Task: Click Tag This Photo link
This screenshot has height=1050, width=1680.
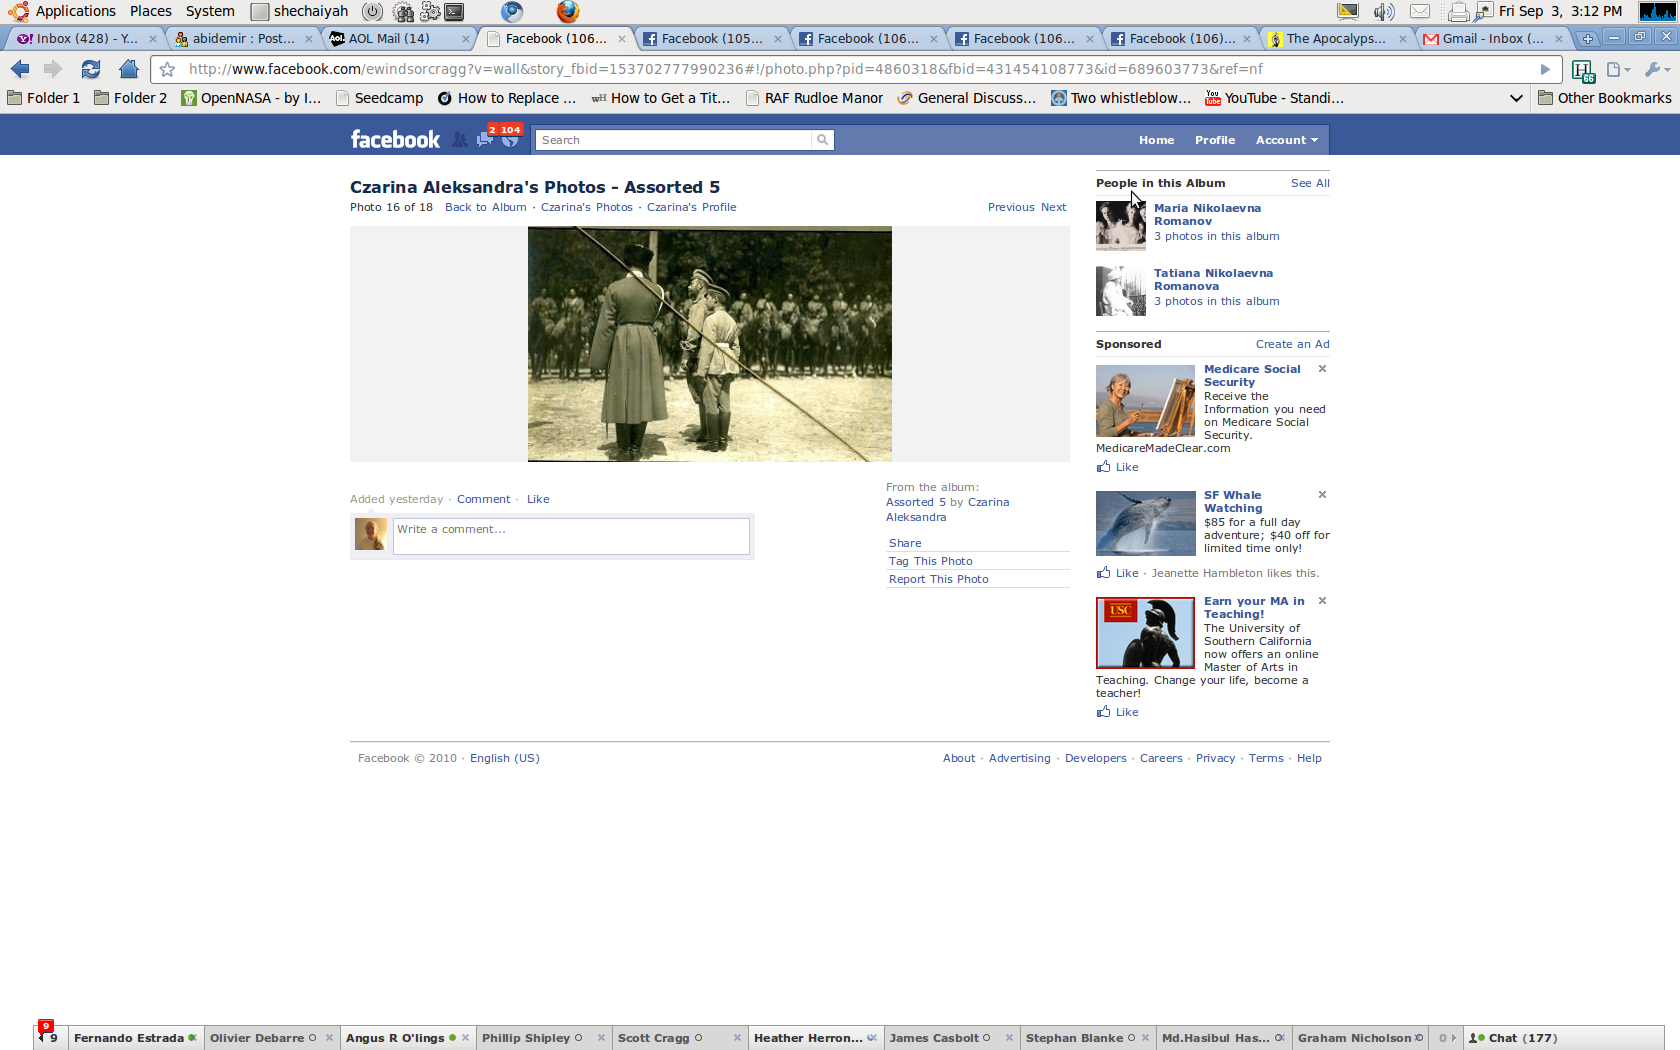Action: (930, 561)
